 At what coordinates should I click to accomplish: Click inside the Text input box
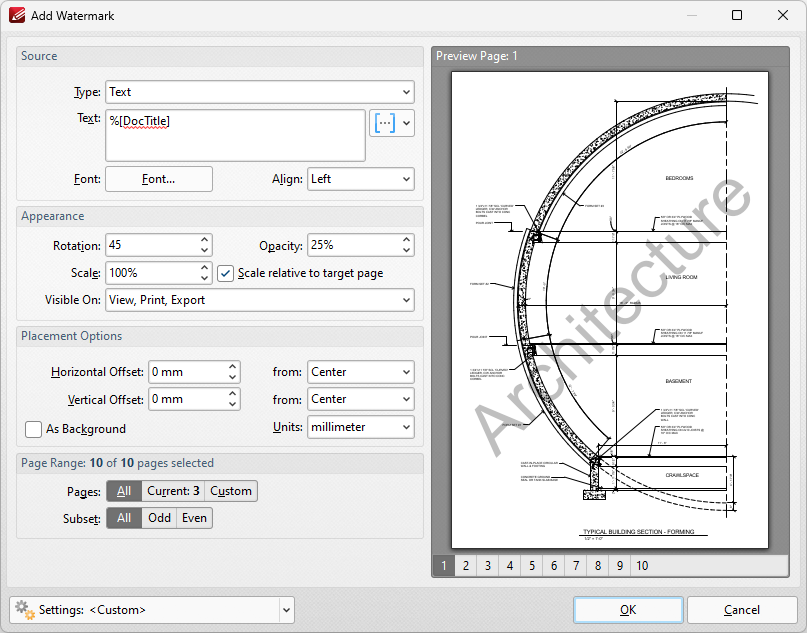[x=235, y=135]
